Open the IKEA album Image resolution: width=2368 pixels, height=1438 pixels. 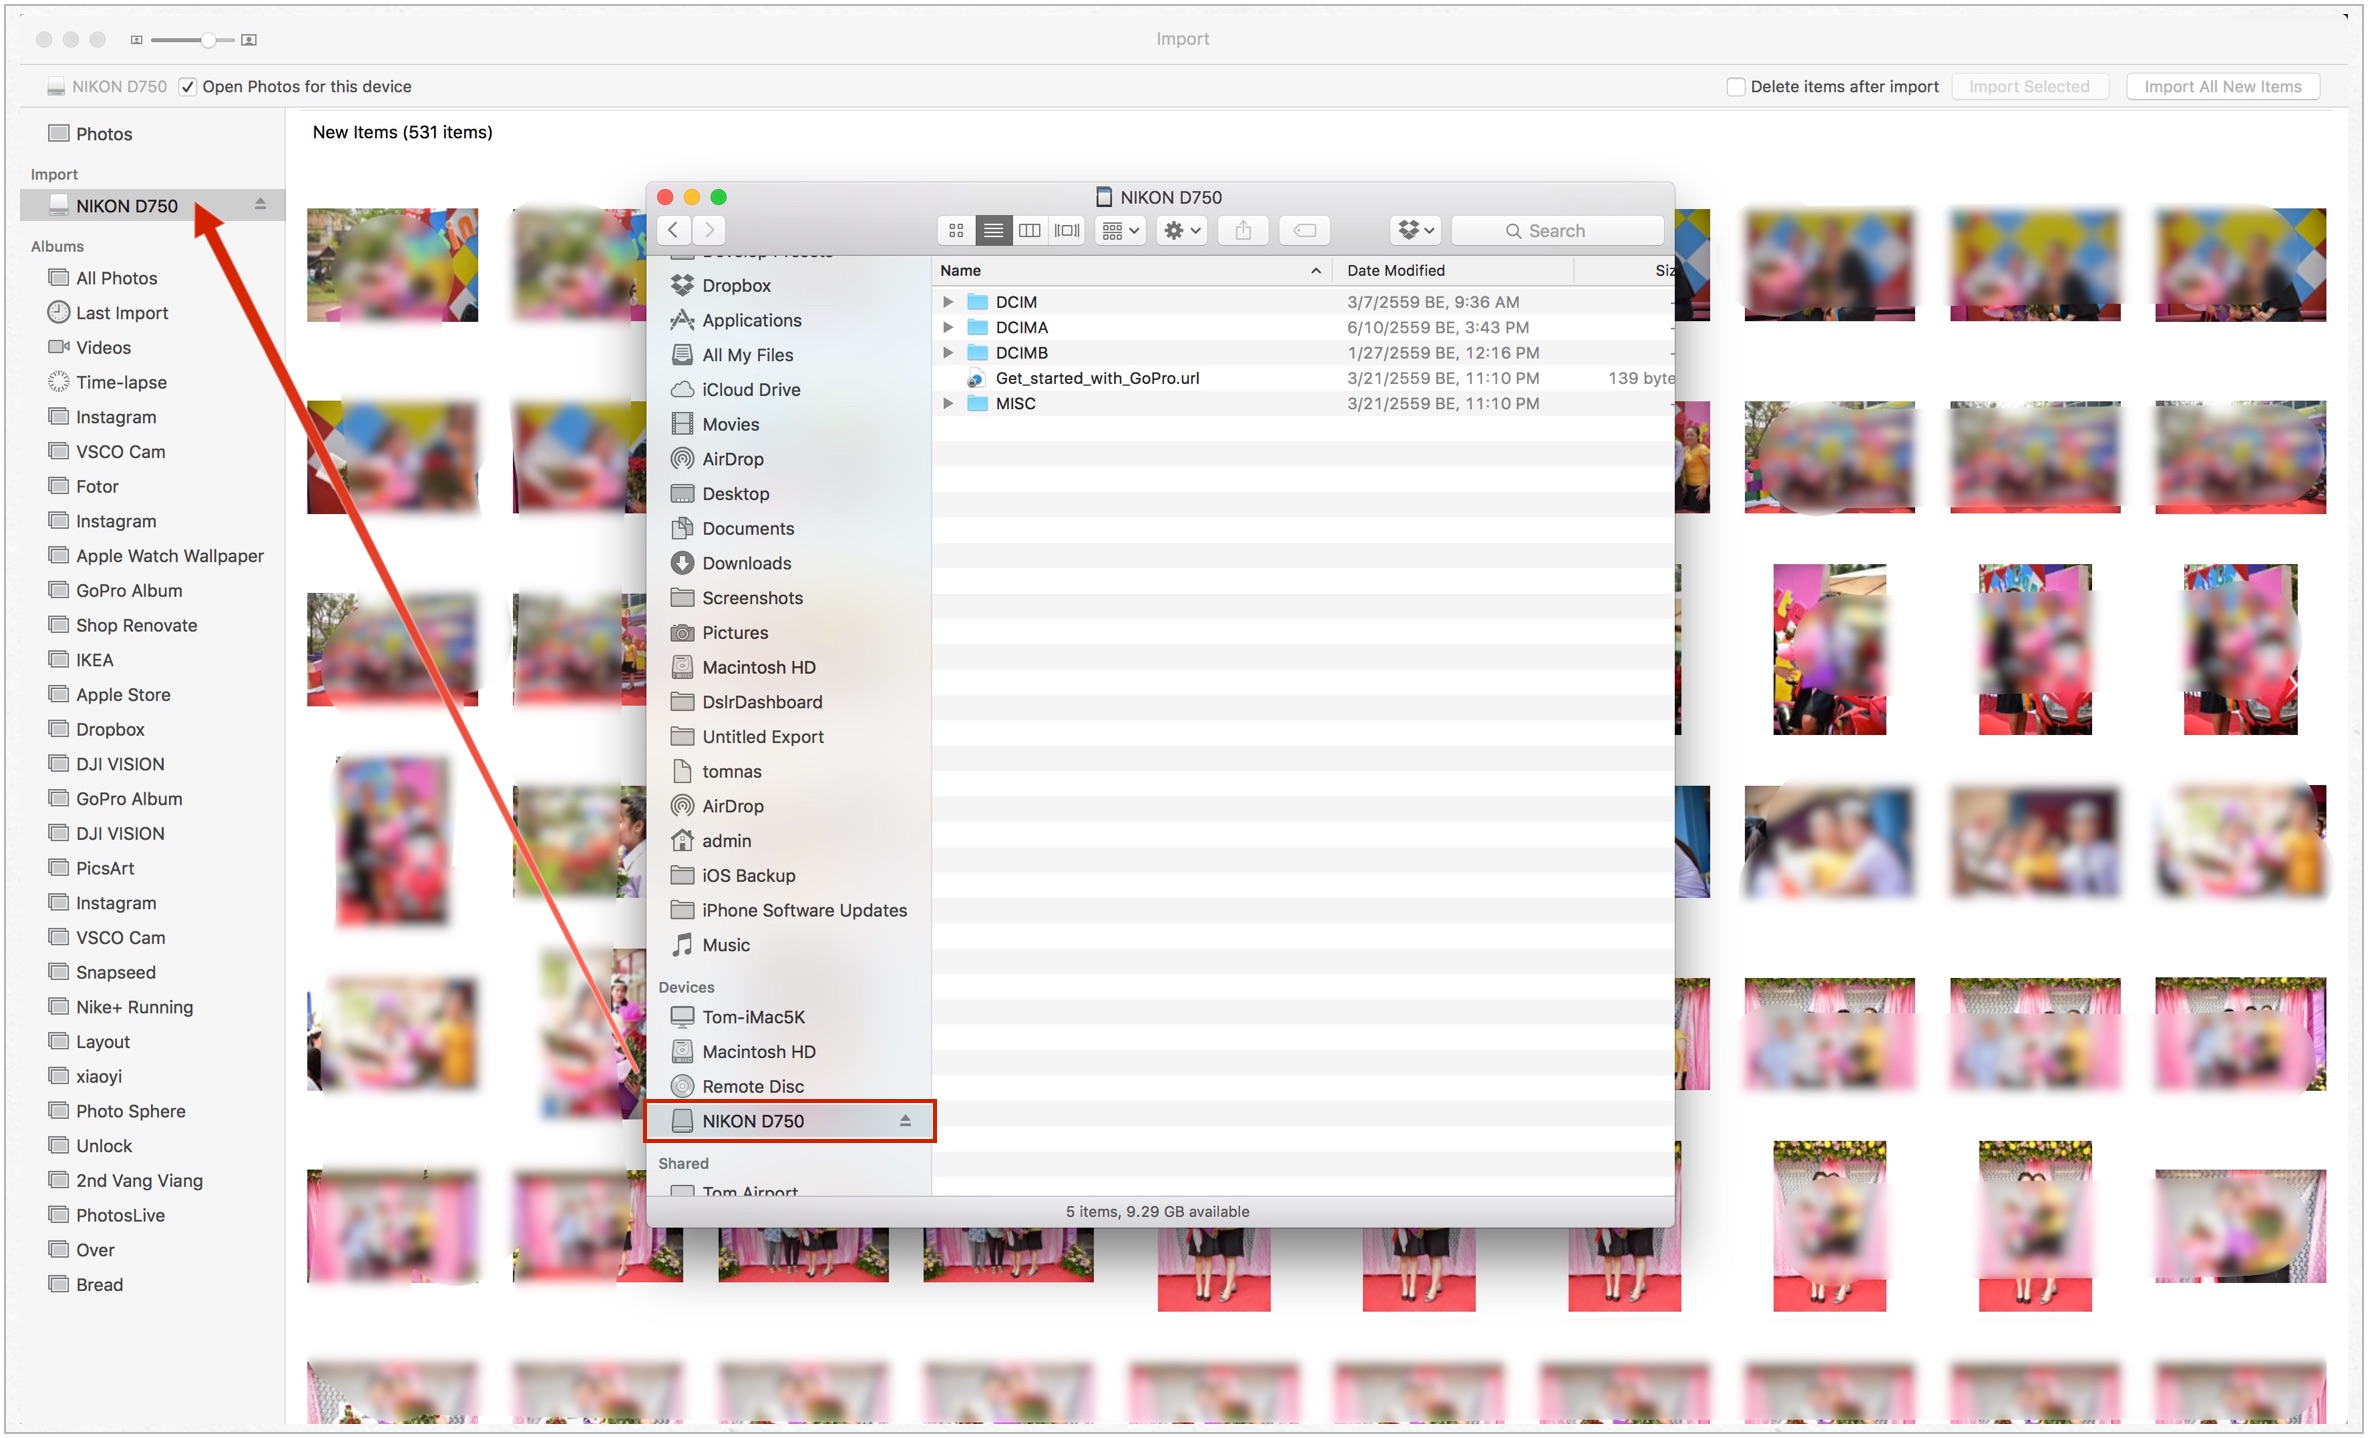click(x=94, y=660)
